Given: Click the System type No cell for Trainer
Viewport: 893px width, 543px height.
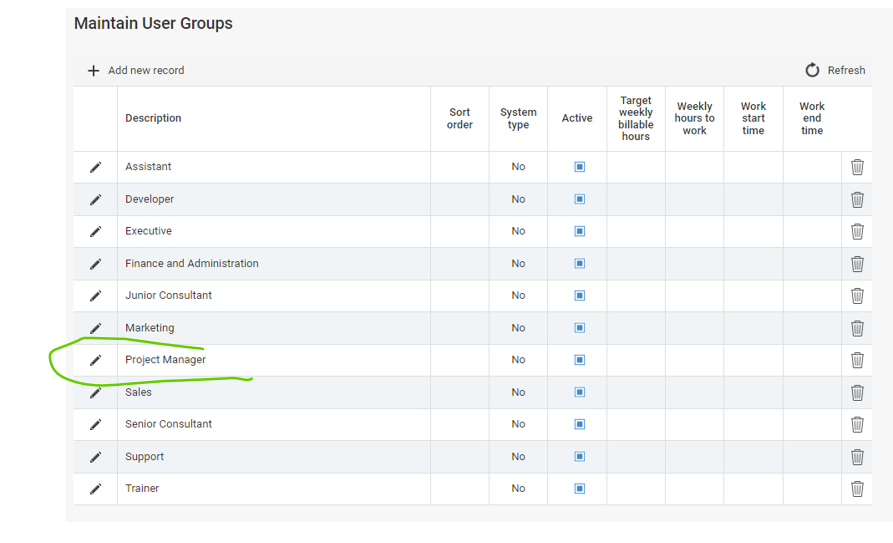Looking at the screenshot, I should (x=518, y=489).
